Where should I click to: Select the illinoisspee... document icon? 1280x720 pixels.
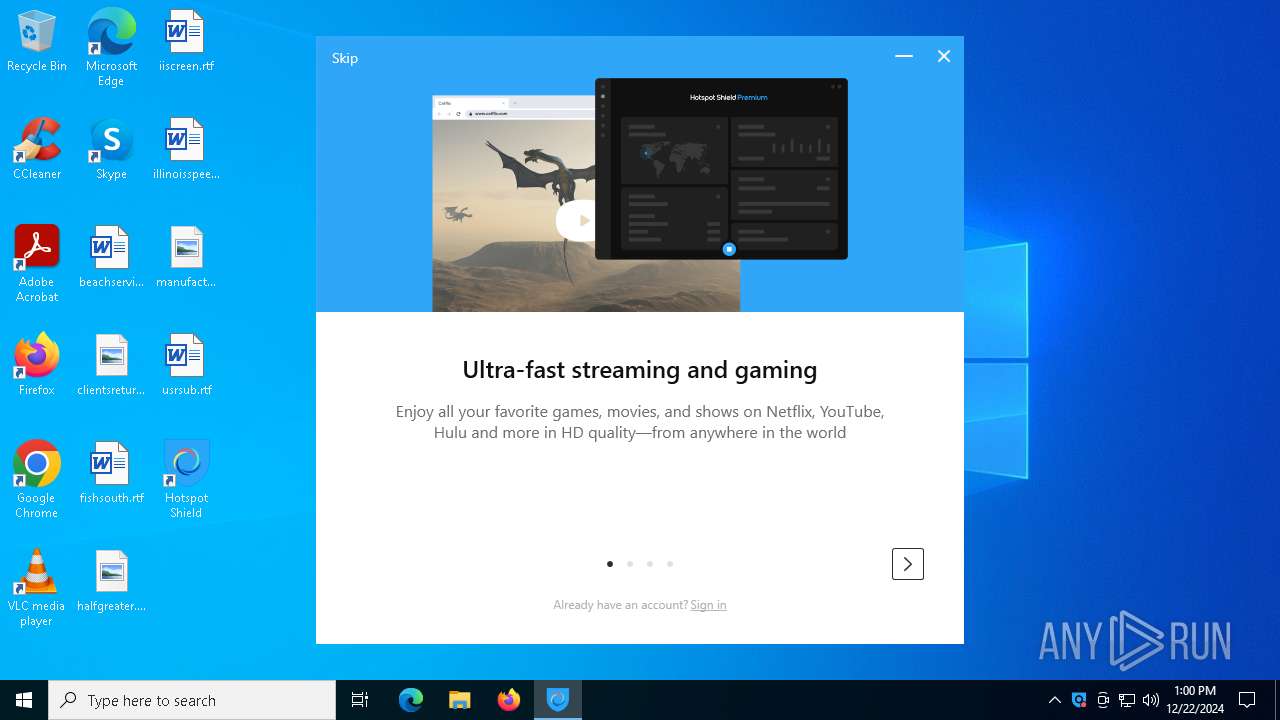pos(186,150)
